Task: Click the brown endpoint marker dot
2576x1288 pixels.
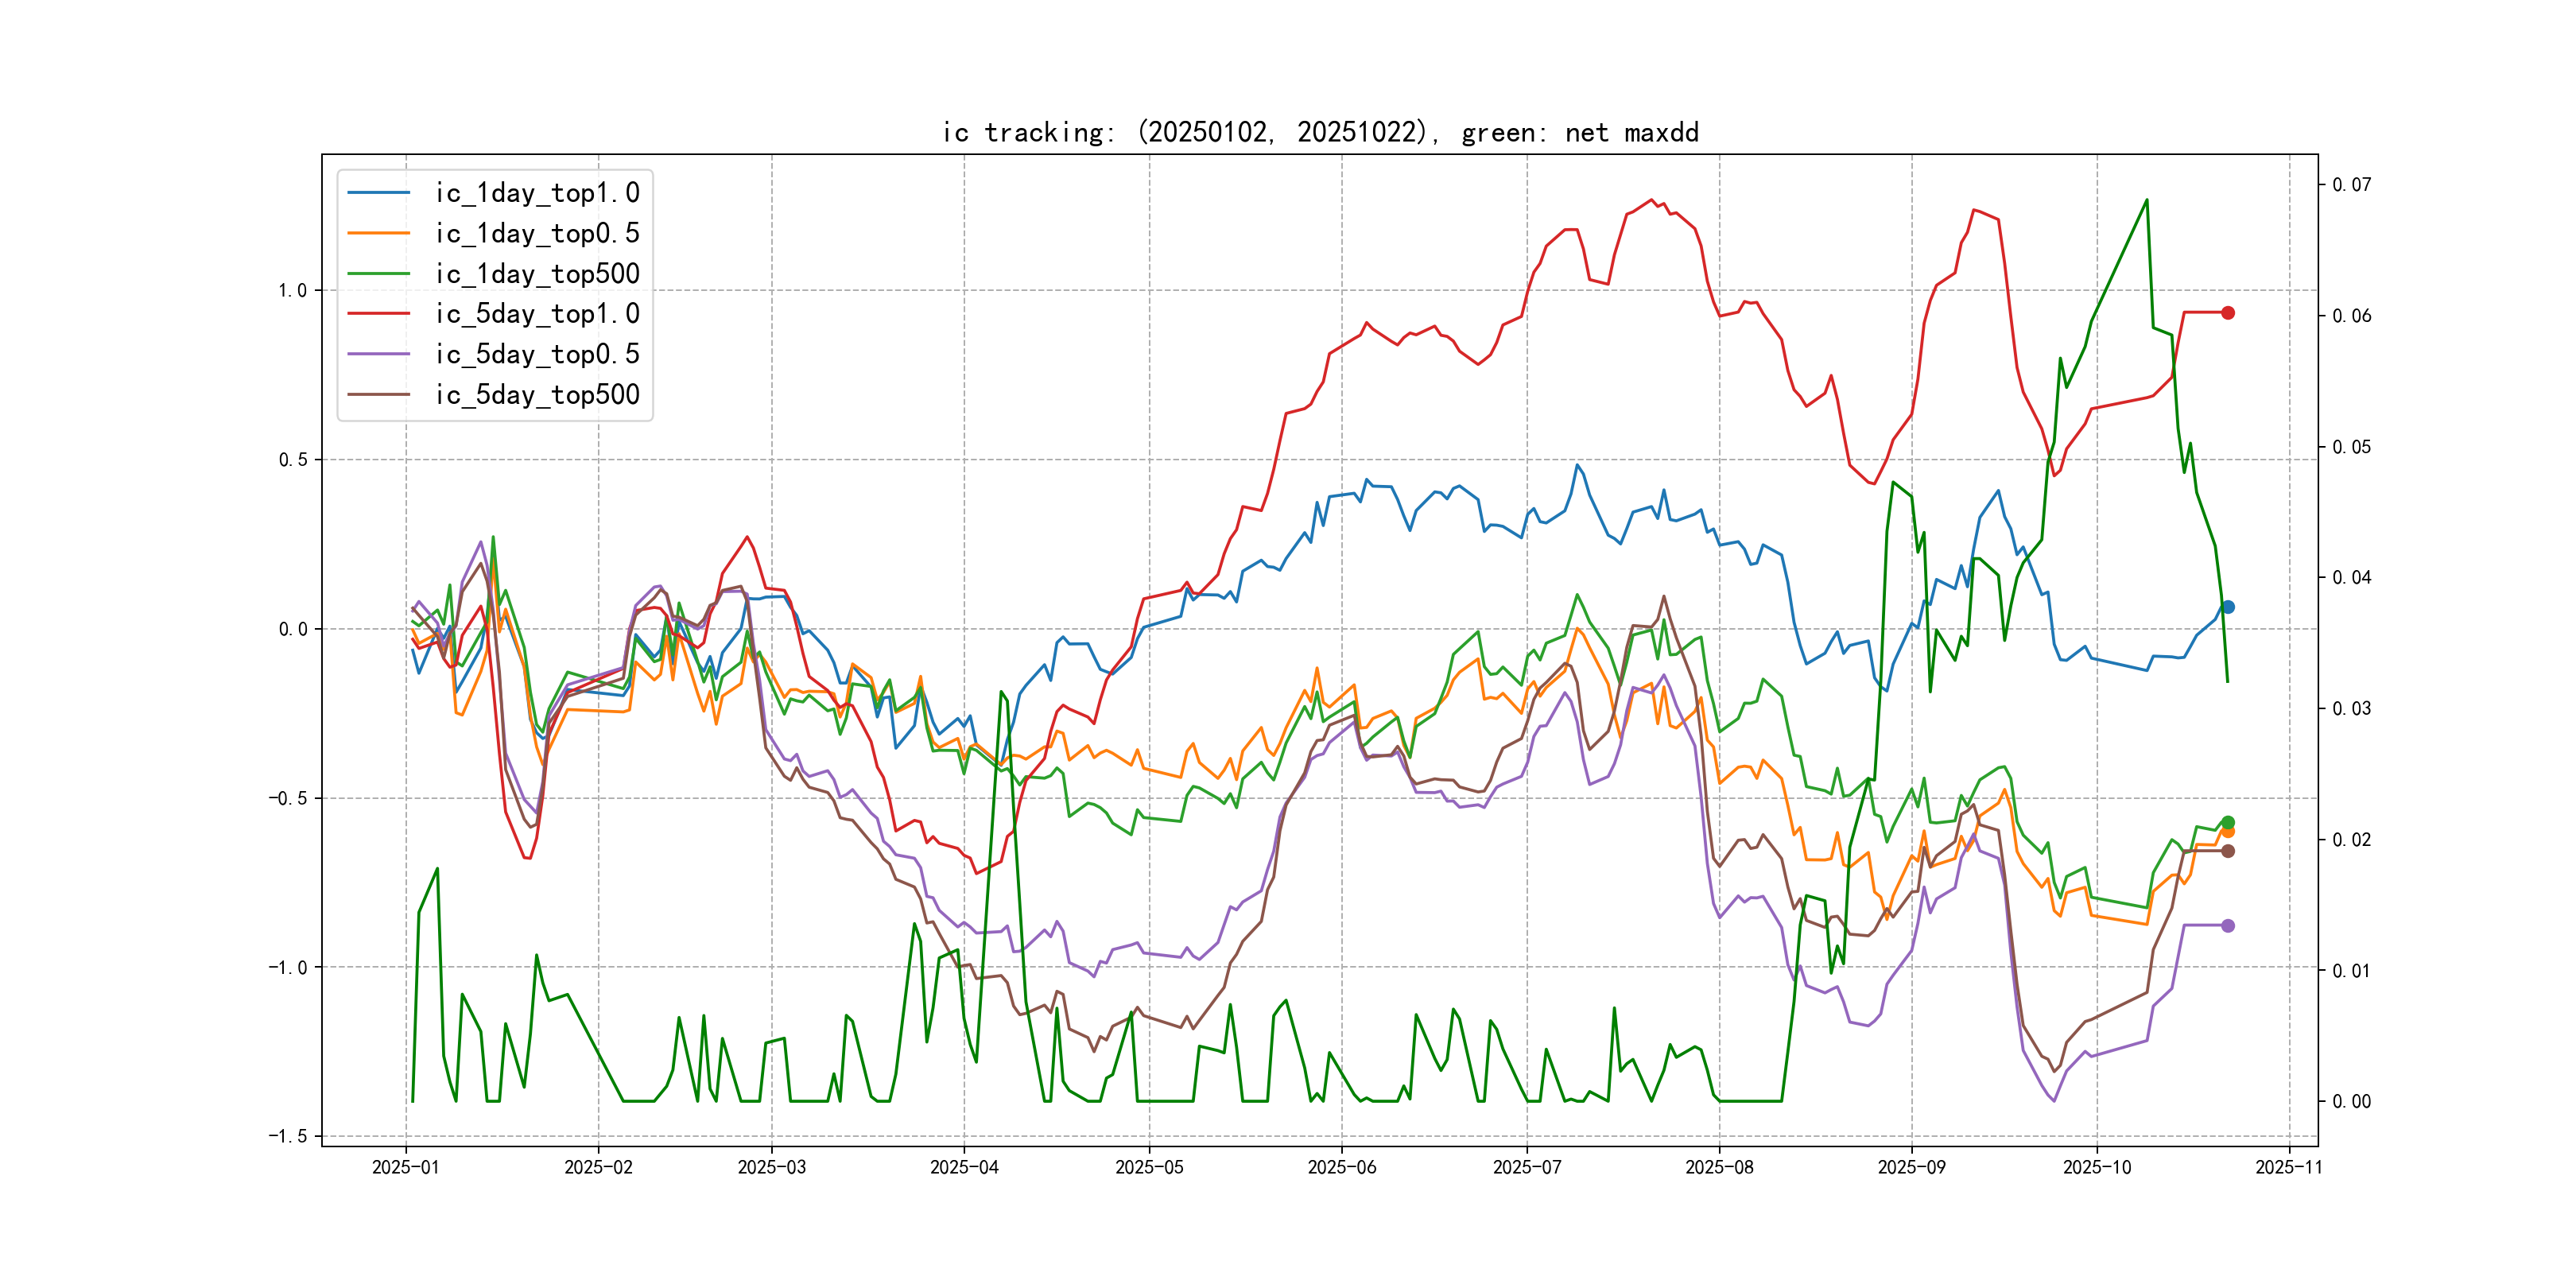Action: (x=2228, y=851)
